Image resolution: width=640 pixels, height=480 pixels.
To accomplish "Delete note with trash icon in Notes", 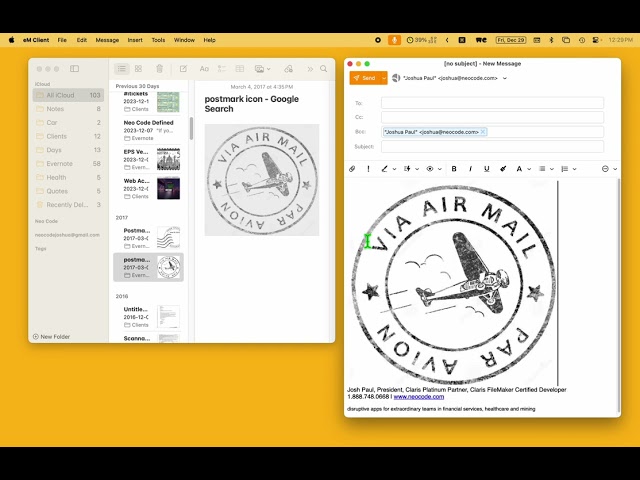I will coord(160,69).
